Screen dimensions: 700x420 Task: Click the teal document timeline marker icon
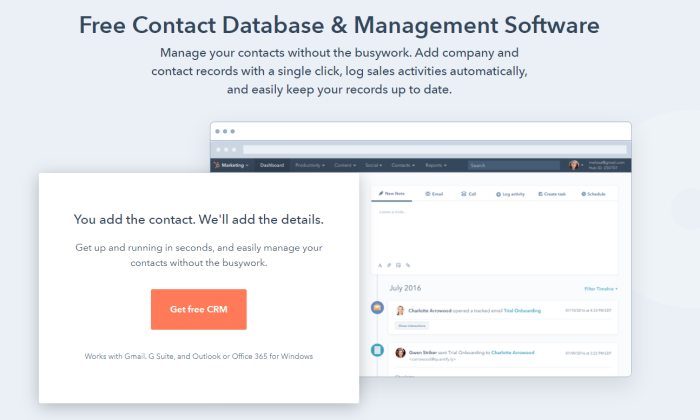(x=377, y=350)
